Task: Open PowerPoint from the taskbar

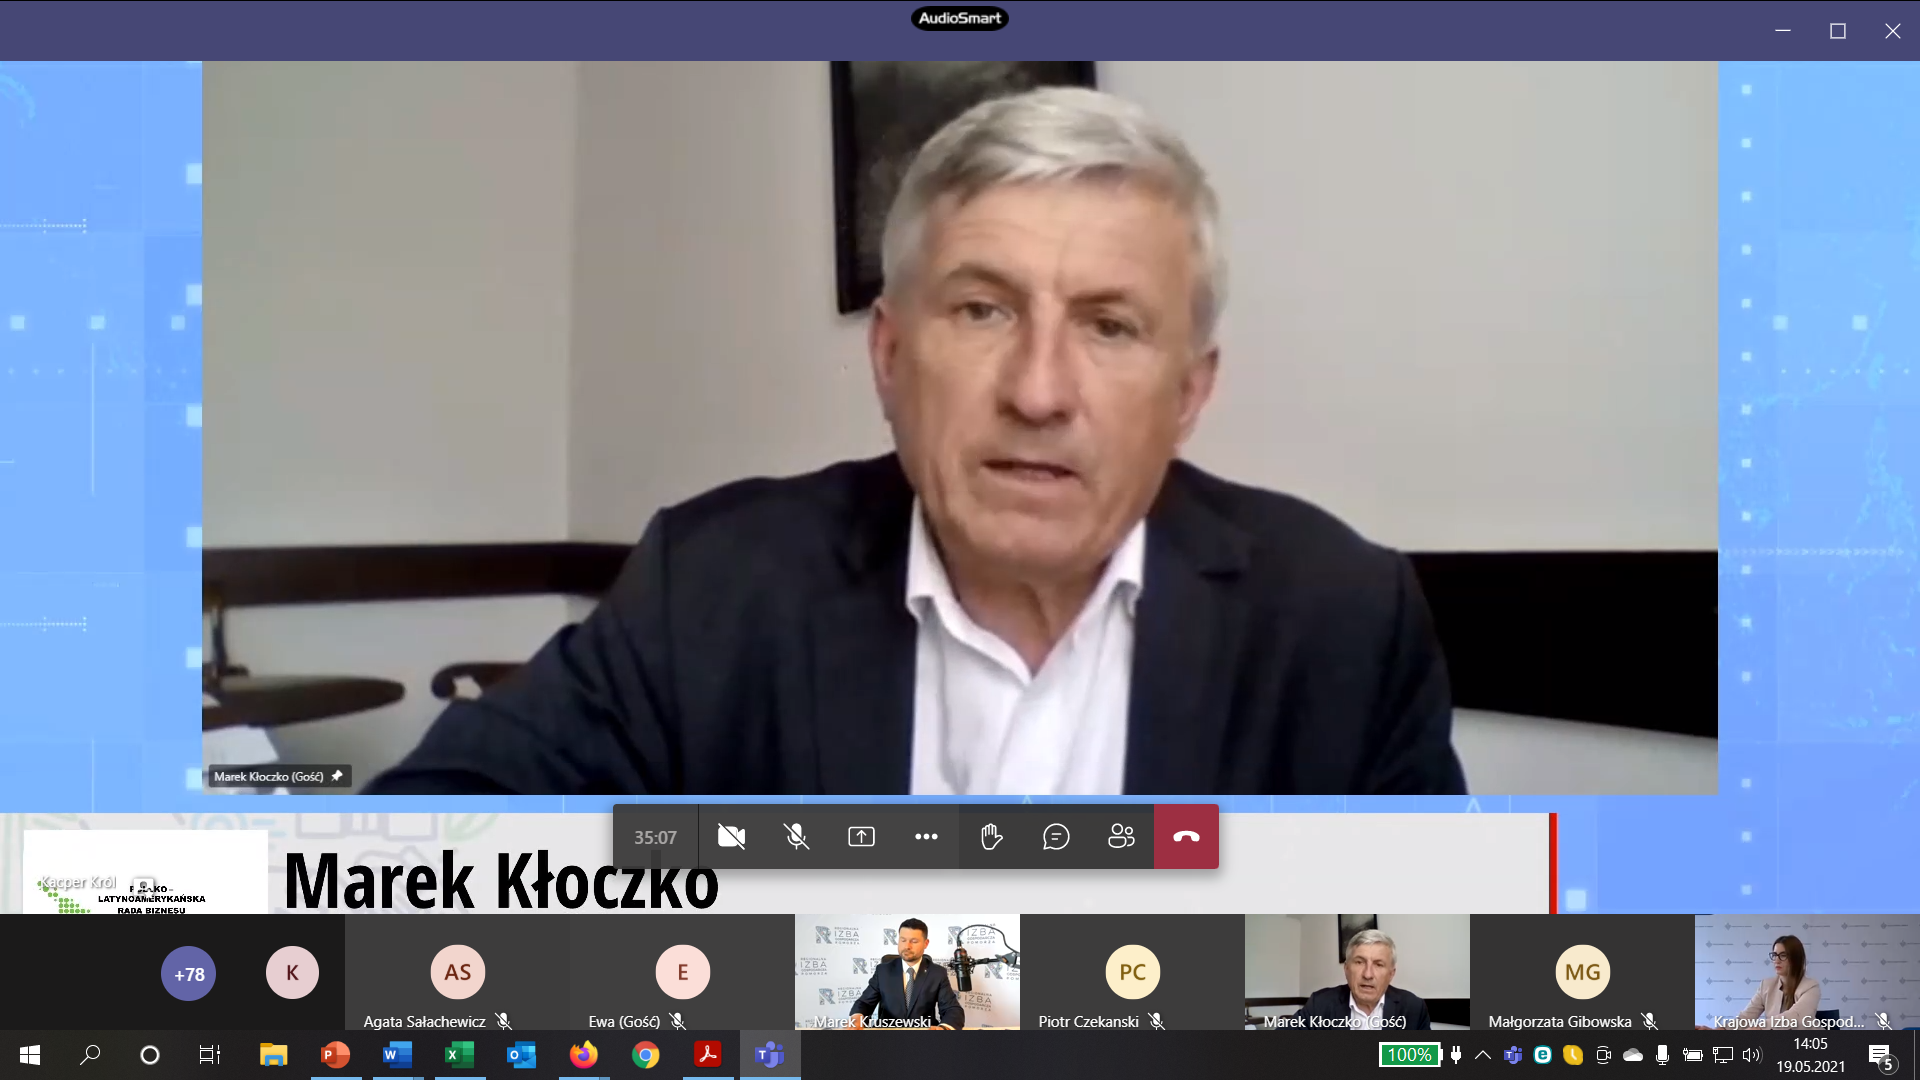Action: 335,1055
